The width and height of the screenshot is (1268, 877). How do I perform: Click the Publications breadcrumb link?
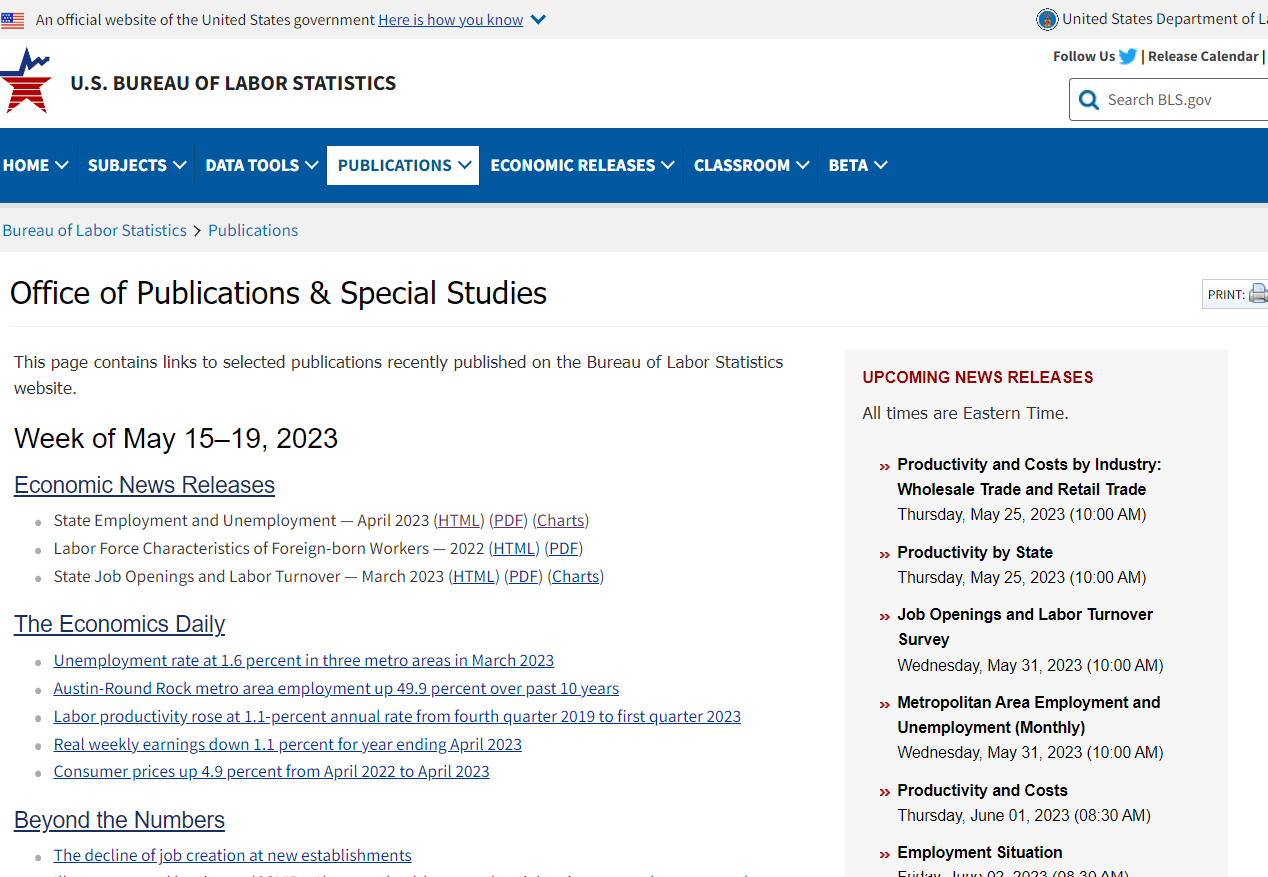[253, 230]
